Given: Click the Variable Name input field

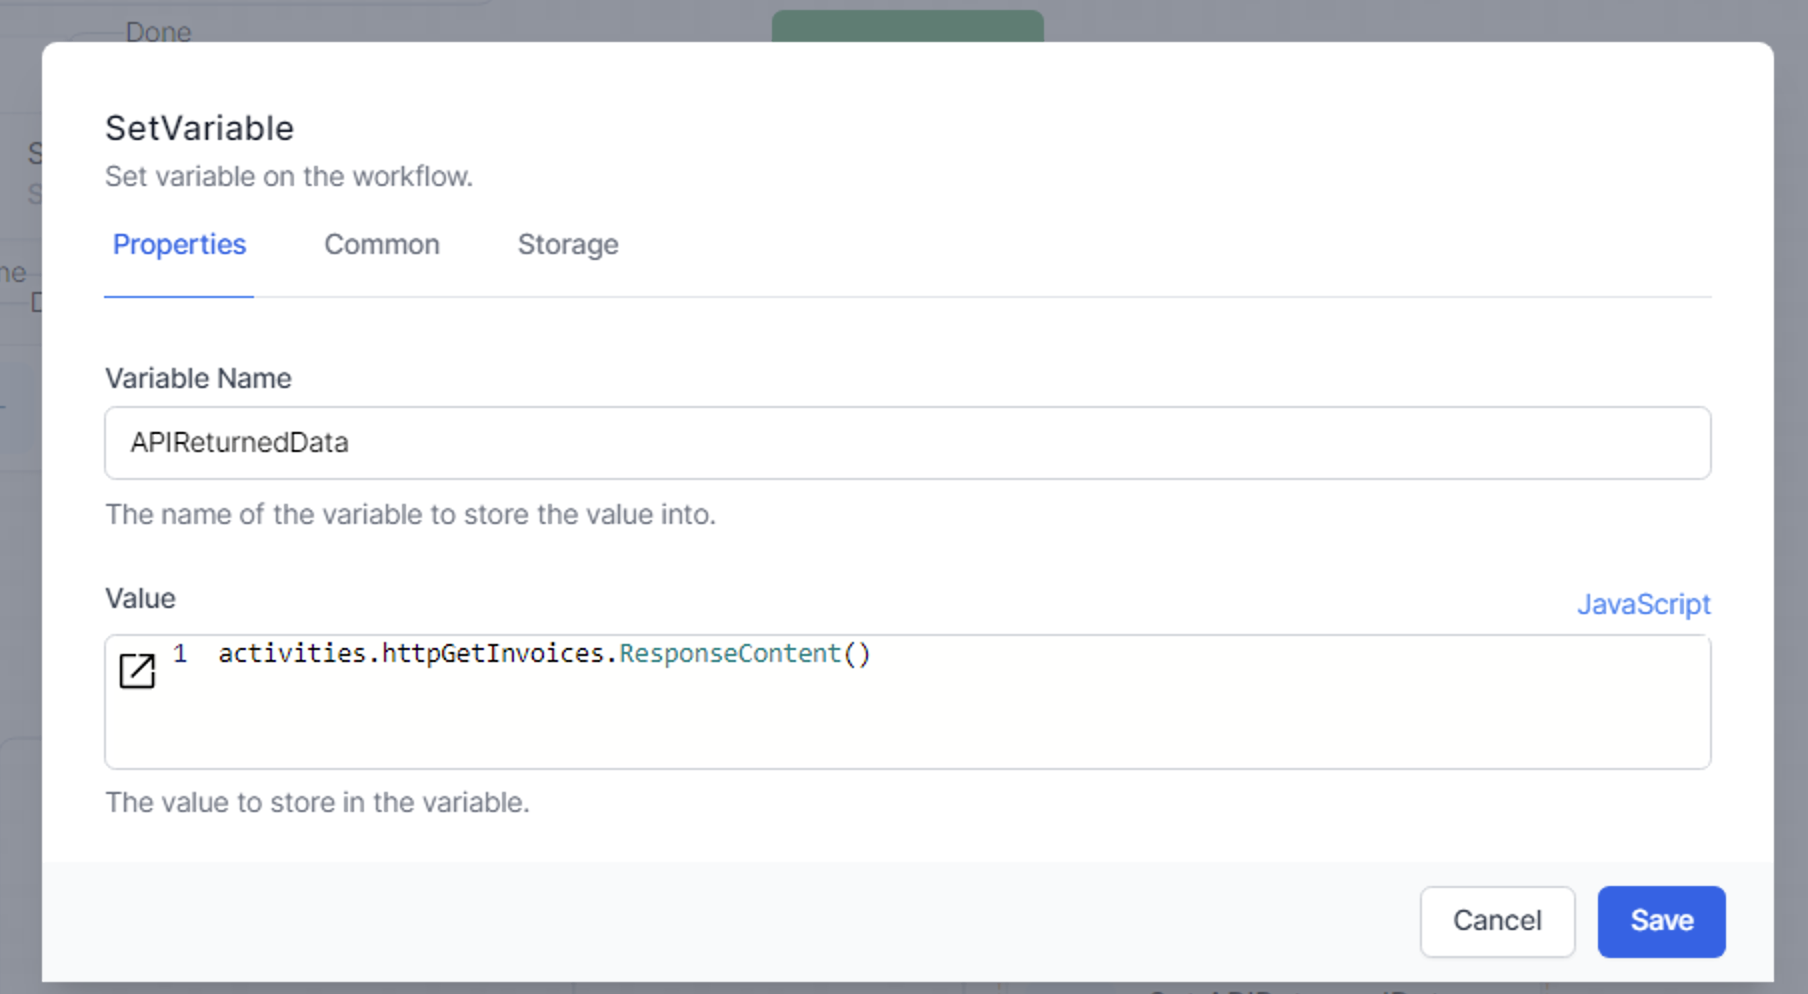Looking at the screenshot, I should pos(907,443).
